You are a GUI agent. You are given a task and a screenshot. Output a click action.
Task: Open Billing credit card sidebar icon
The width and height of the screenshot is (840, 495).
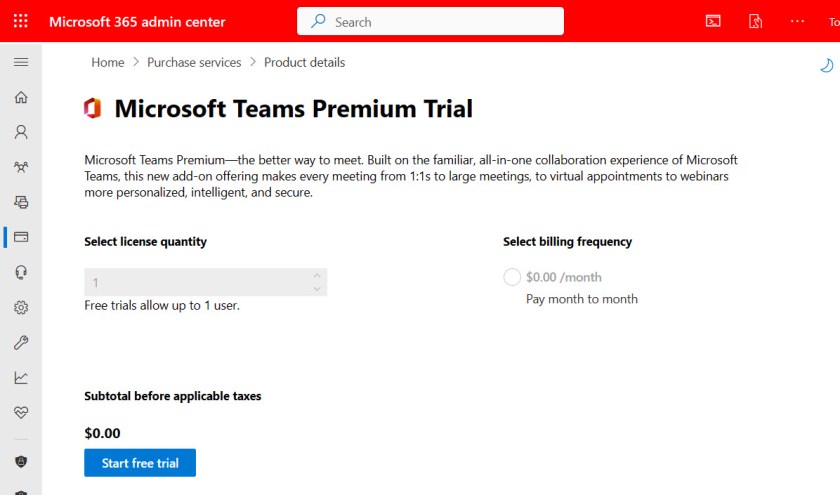[x=21, y=237]
